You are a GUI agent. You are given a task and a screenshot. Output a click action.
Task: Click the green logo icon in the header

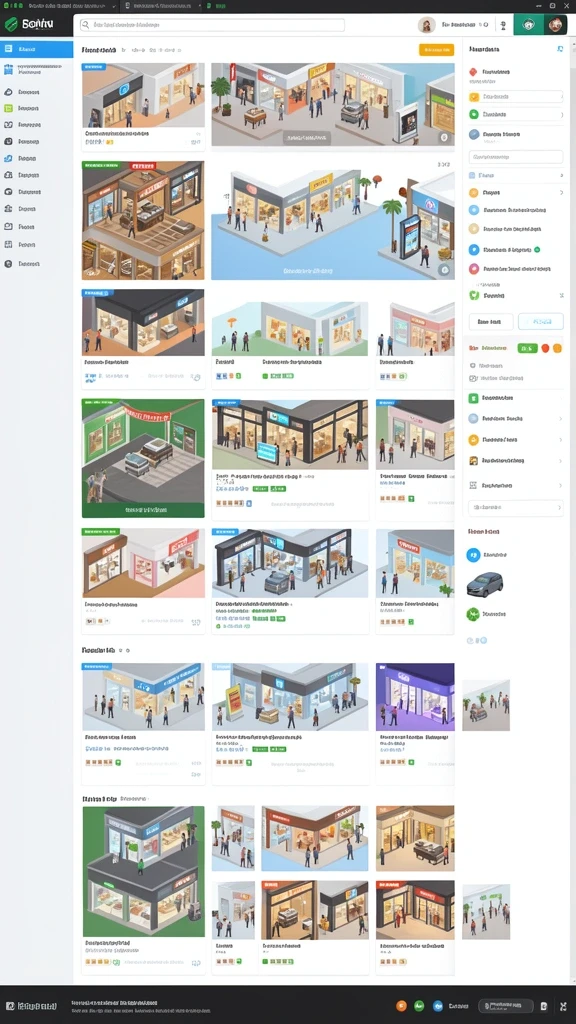pos(11,25)
